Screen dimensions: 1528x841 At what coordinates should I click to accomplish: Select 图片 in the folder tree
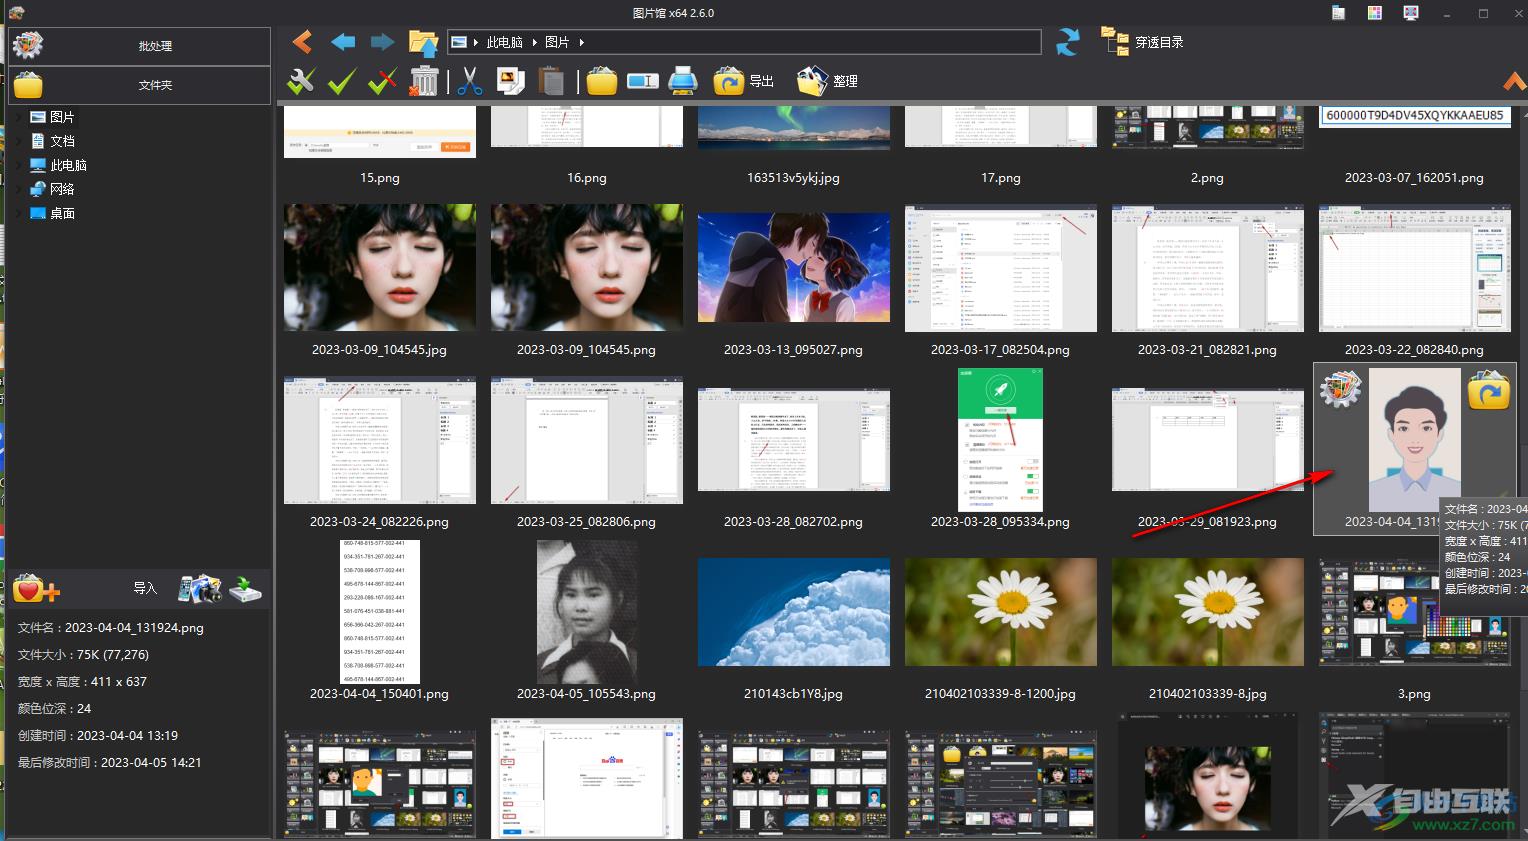(x=62, y=117)
